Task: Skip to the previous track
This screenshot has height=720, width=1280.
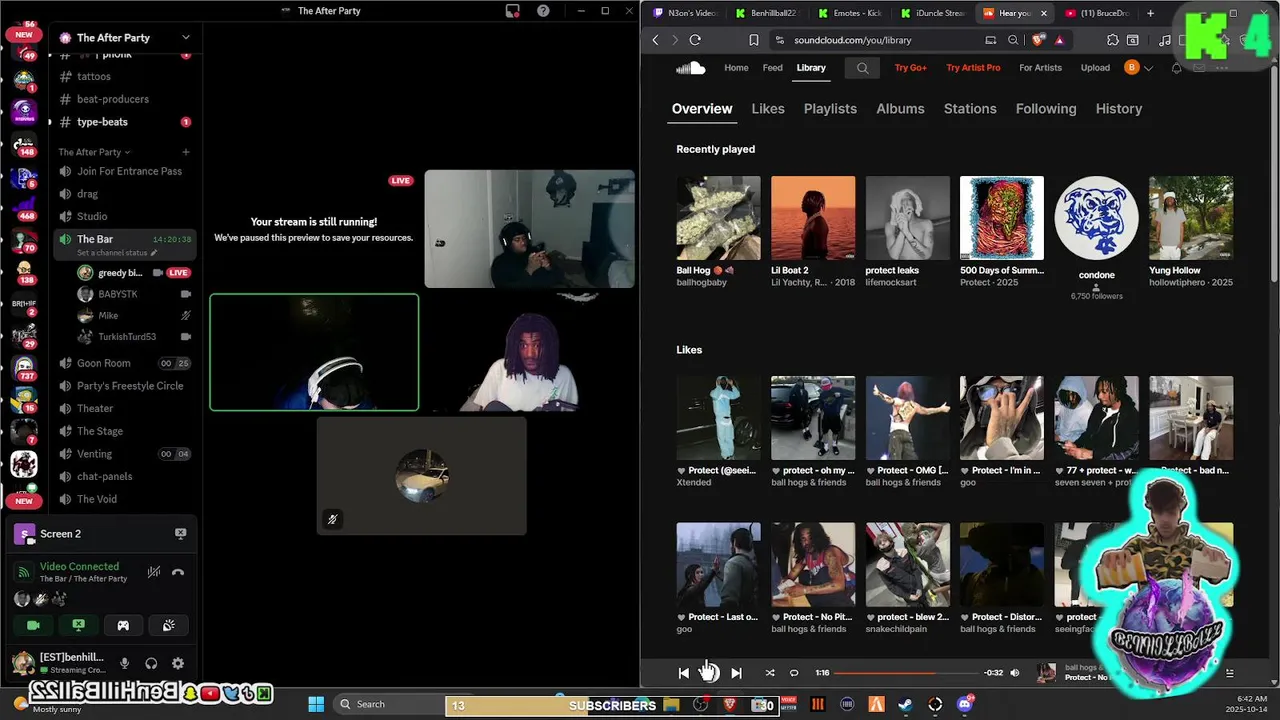Action: 683,673
